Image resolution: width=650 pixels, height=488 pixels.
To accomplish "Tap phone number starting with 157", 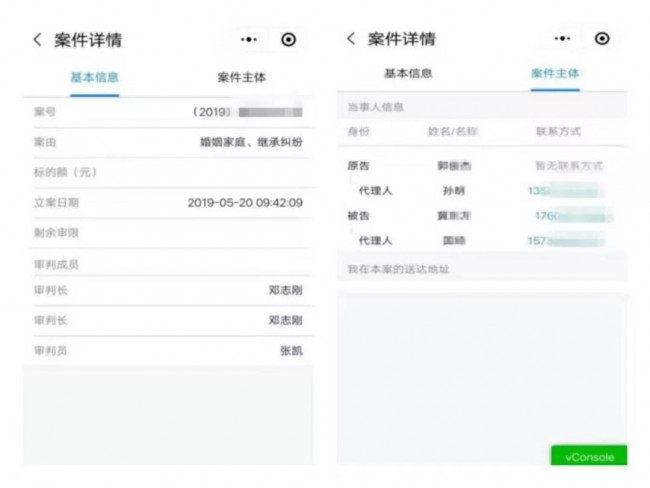I will pos(565,241).
